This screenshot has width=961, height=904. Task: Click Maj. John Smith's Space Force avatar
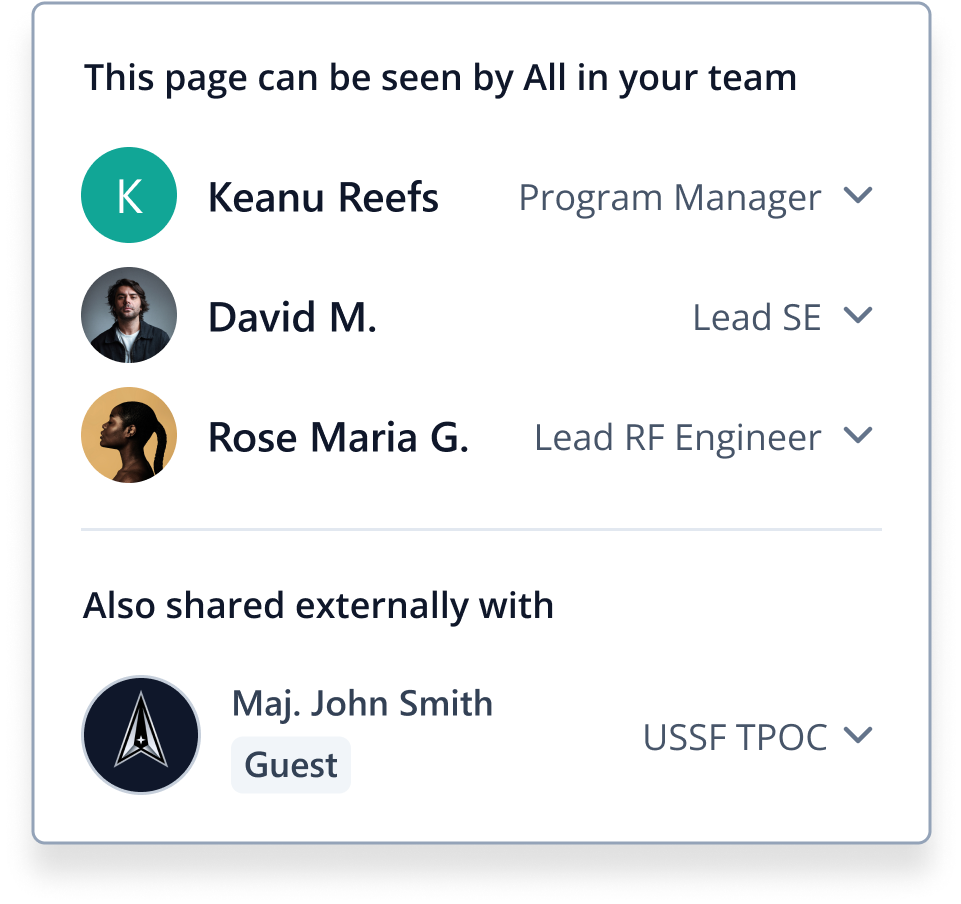141,735
